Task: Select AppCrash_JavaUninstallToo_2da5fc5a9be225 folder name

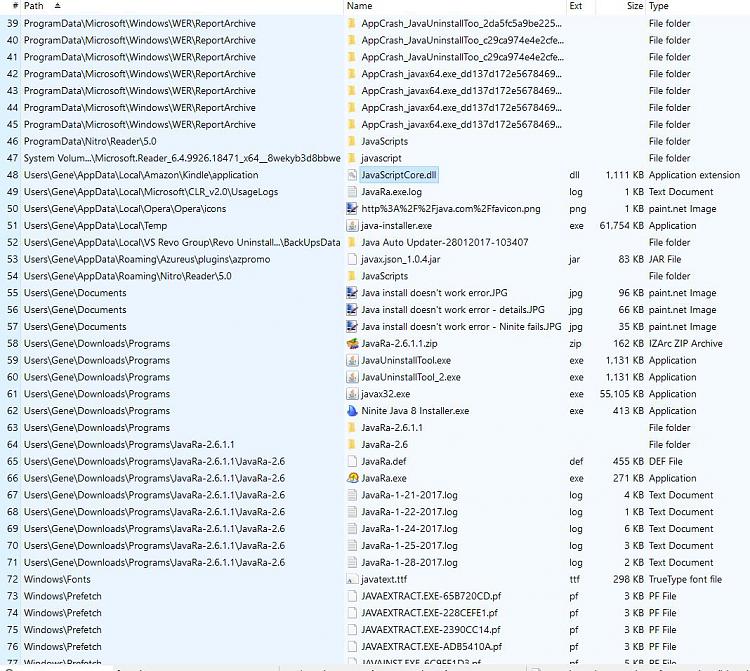Action: coord(462,23)
